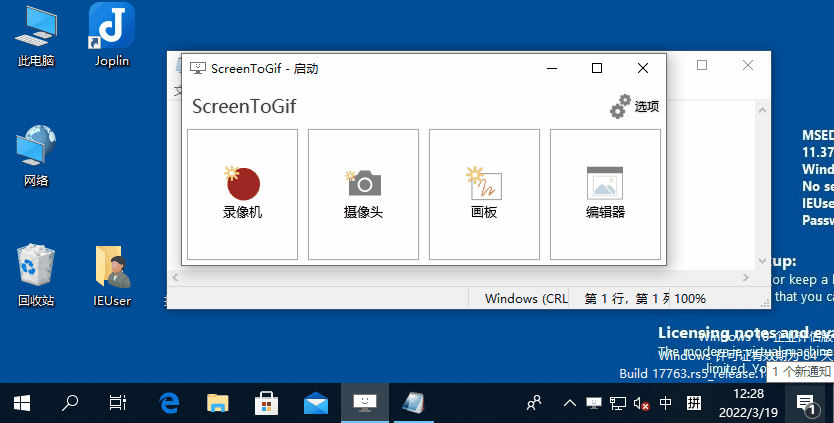Screen dimensions: 834x423
Task: Open the Recorder (录像机) in ScreenToGif
Action: 243,194
